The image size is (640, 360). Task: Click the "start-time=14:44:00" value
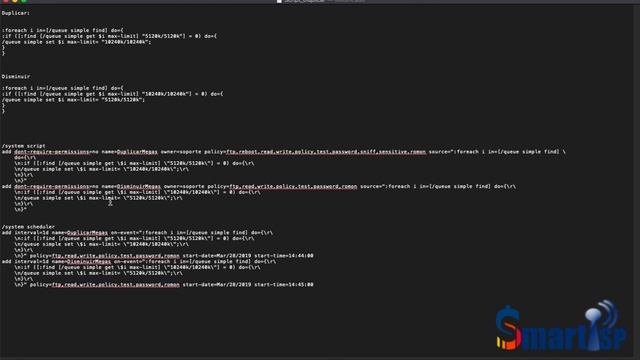tap(284, 256)
